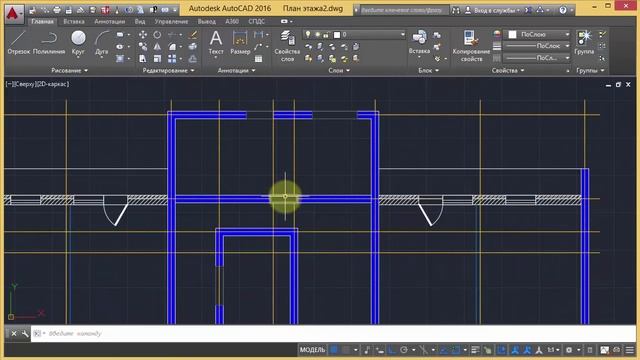Open the A360 ribbon tab

tap(232, 21)
